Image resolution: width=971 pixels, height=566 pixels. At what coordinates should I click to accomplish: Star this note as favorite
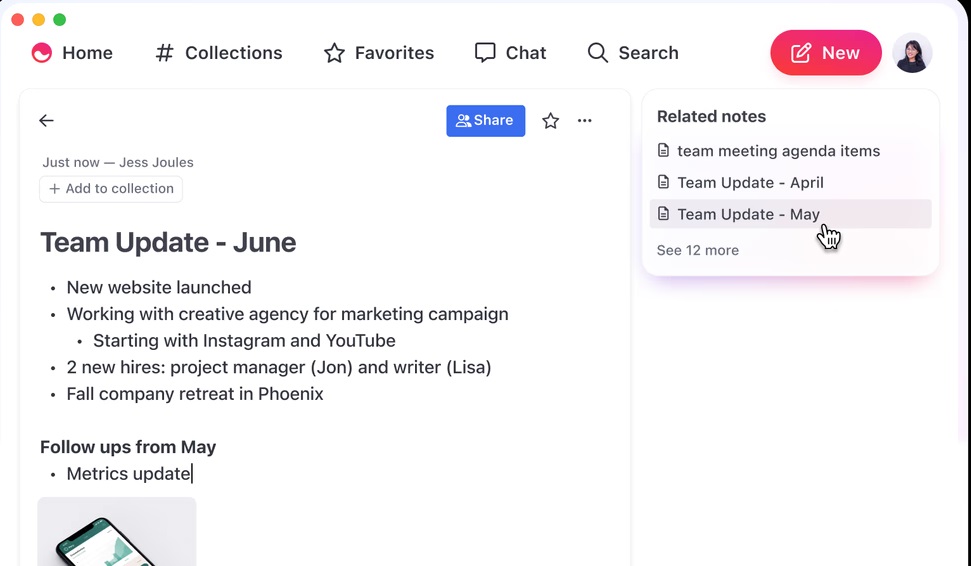click(551, 121)
